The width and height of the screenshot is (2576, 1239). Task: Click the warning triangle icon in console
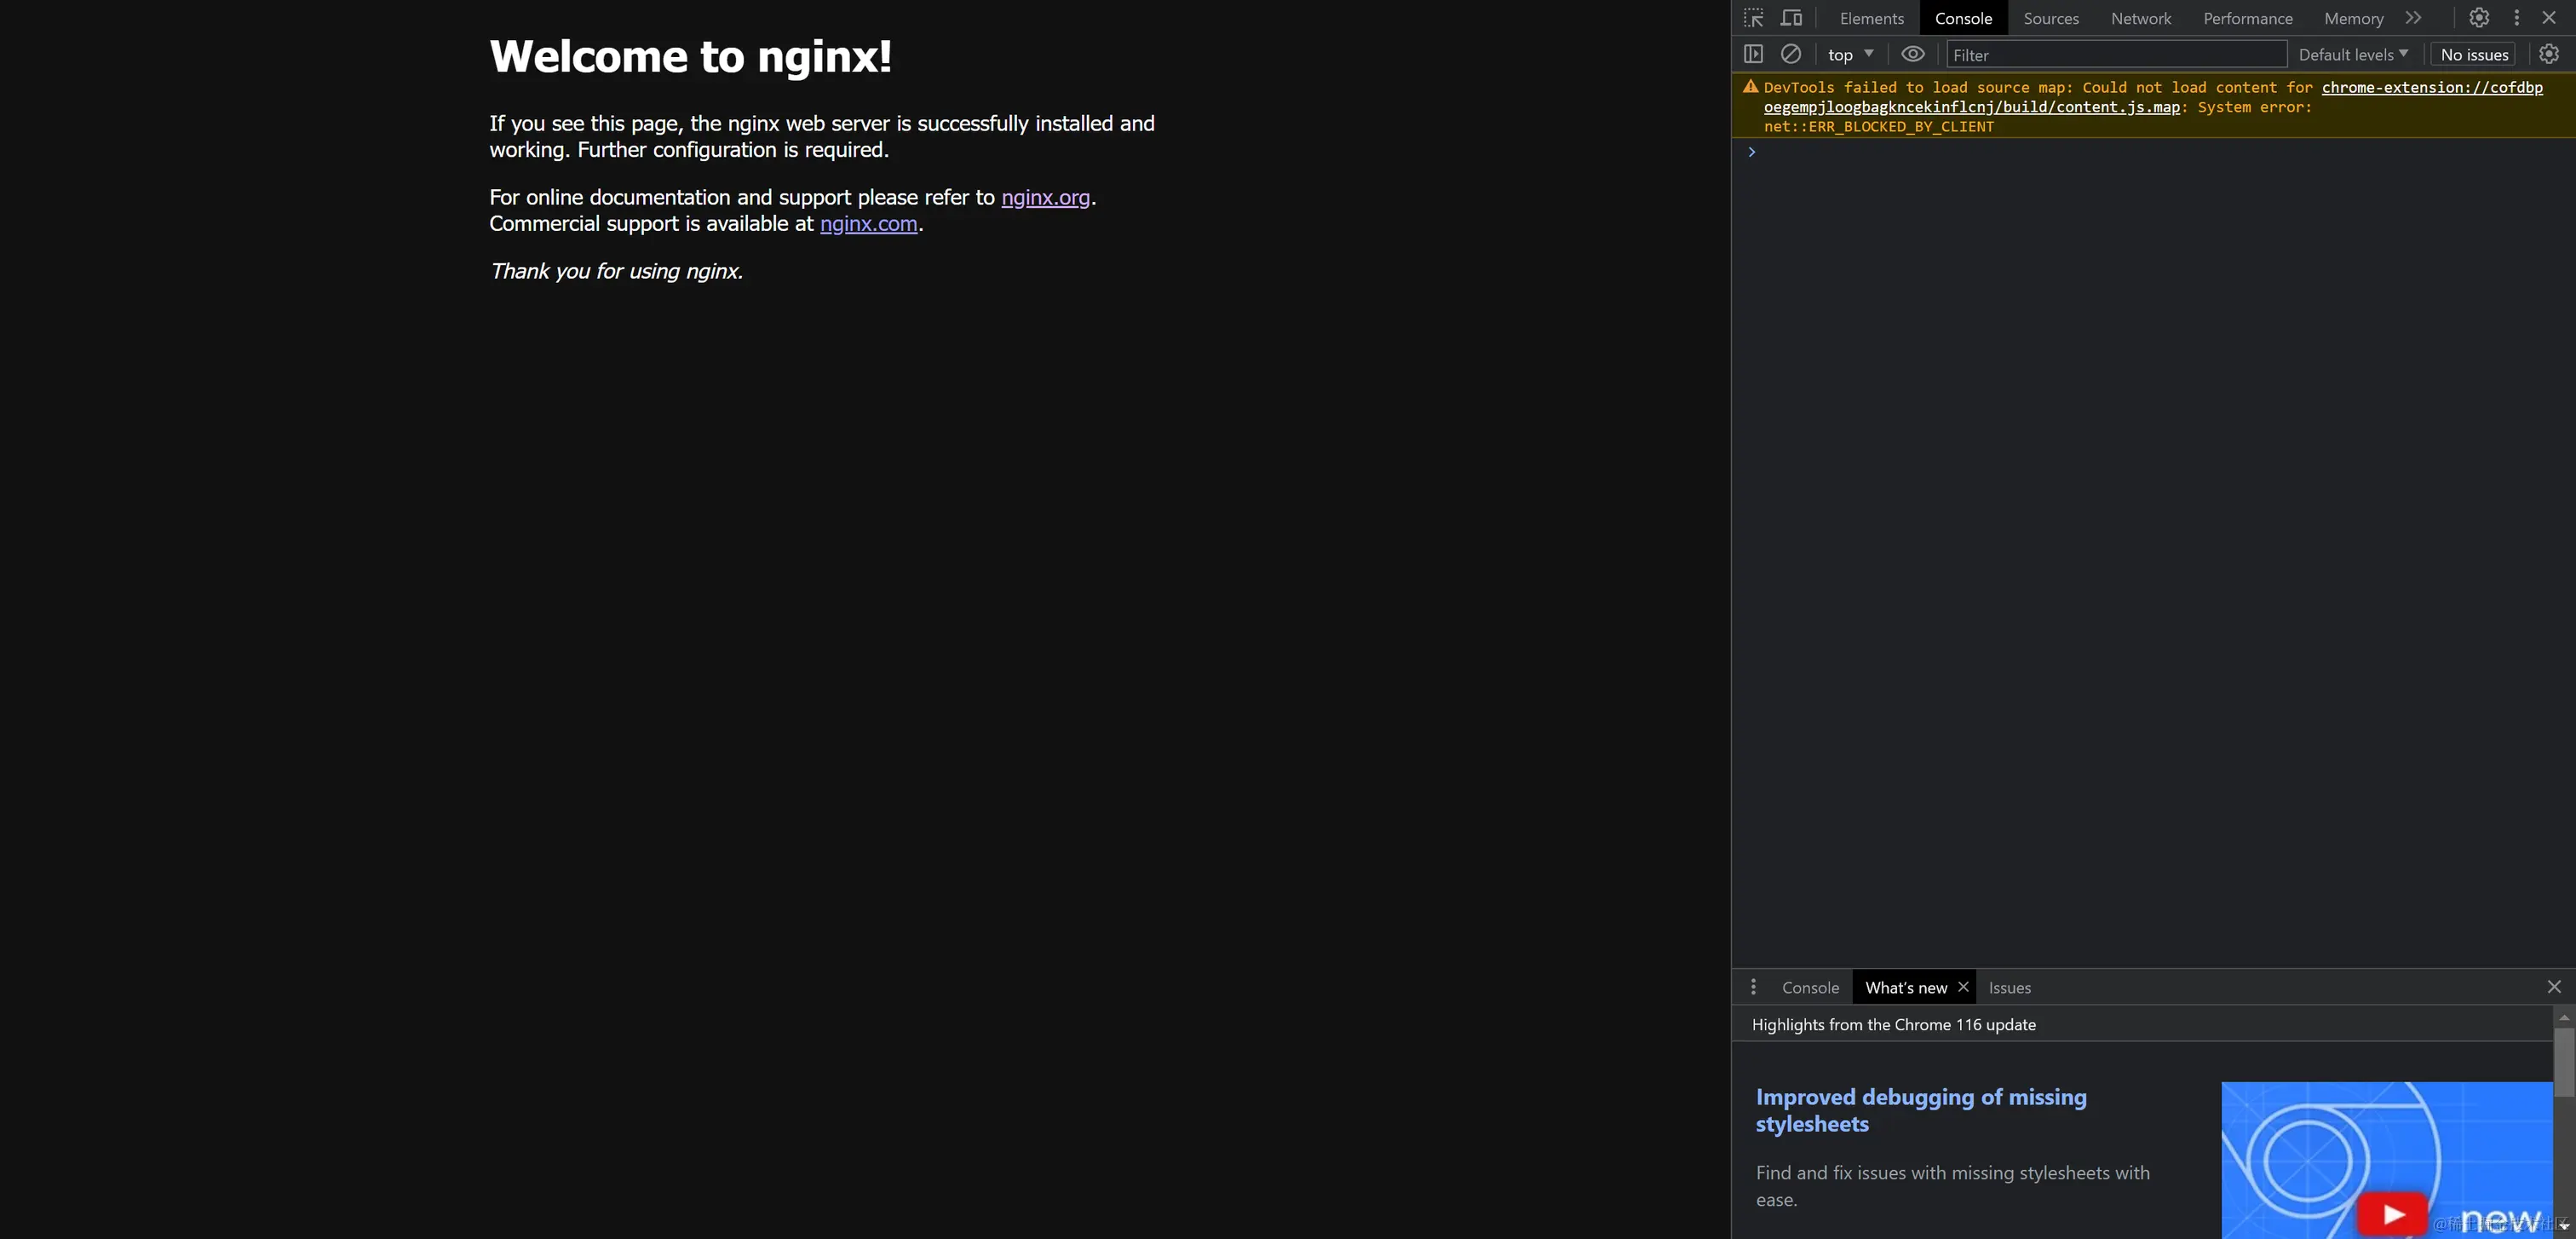[1750, 87]
